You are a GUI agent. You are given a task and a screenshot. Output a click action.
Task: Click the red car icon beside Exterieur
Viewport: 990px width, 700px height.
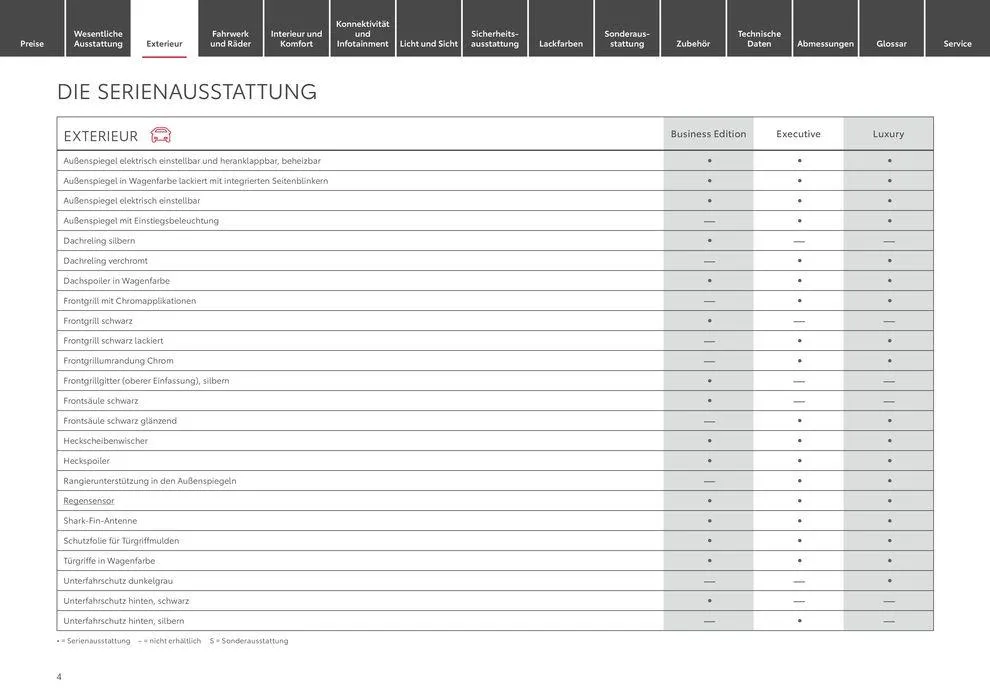[x=160, y=135]
